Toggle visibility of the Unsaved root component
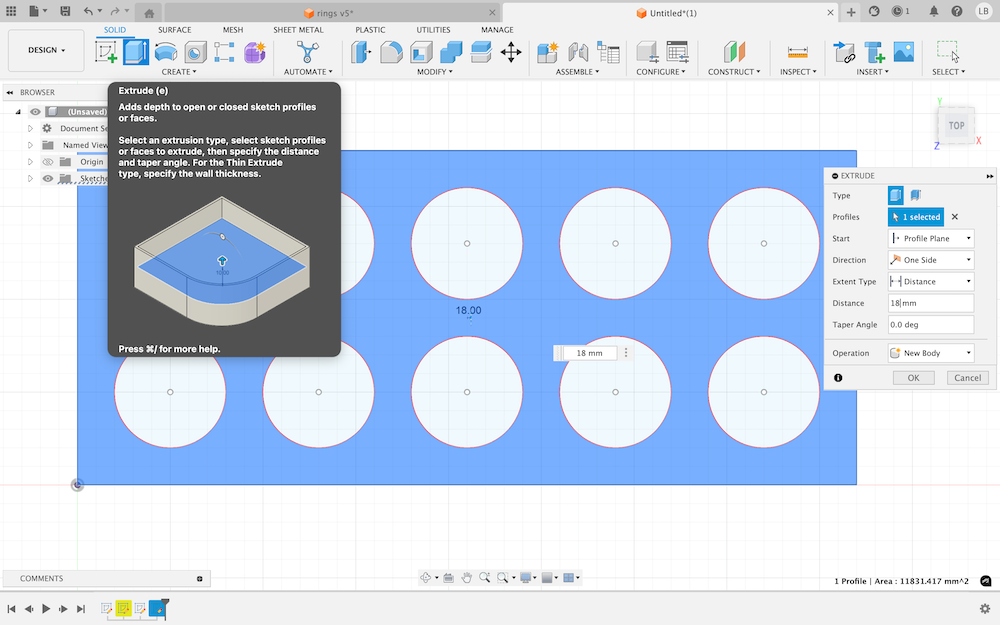This screenshot has width=1000, height=625. (35, 112)
